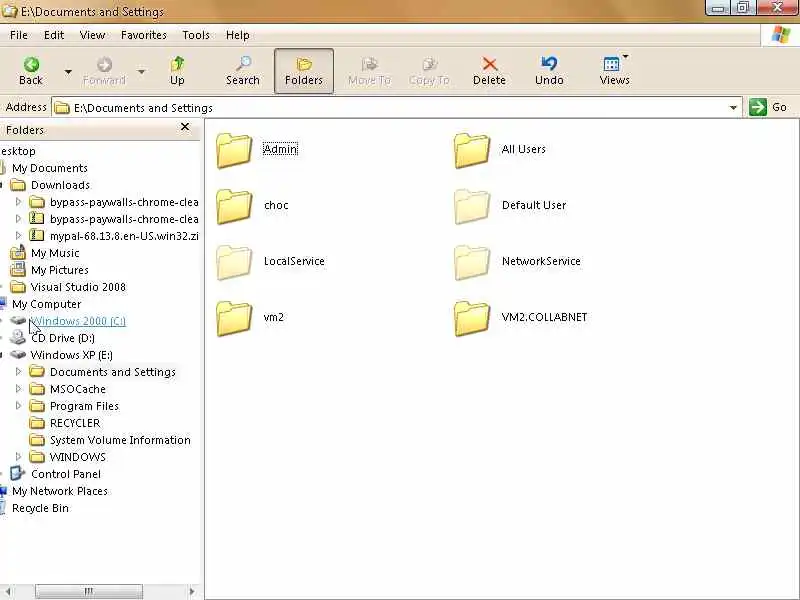Select the VM2.COLLABNET folder icon
Image resolution: width=800 pixels, height=600 pixels.
point(472,319)
